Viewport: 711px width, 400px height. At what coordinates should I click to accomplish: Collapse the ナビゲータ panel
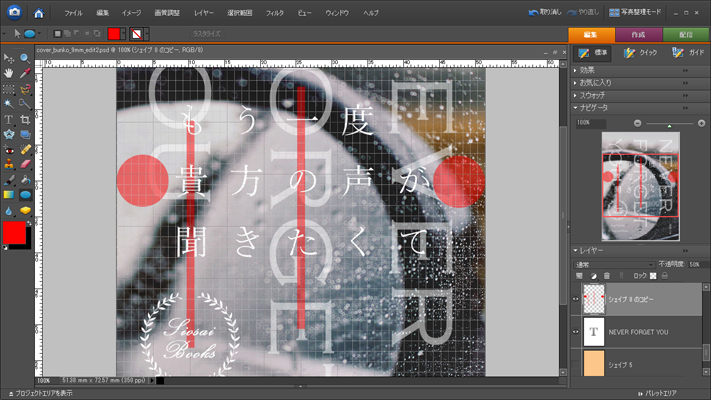click(575, 108)
